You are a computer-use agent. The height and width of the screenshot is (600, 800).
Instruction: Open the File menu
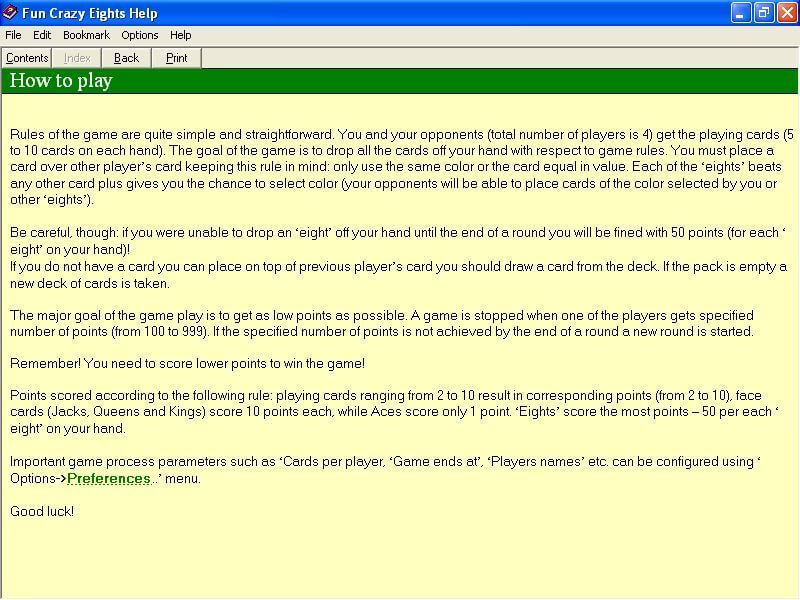(13, 35)
